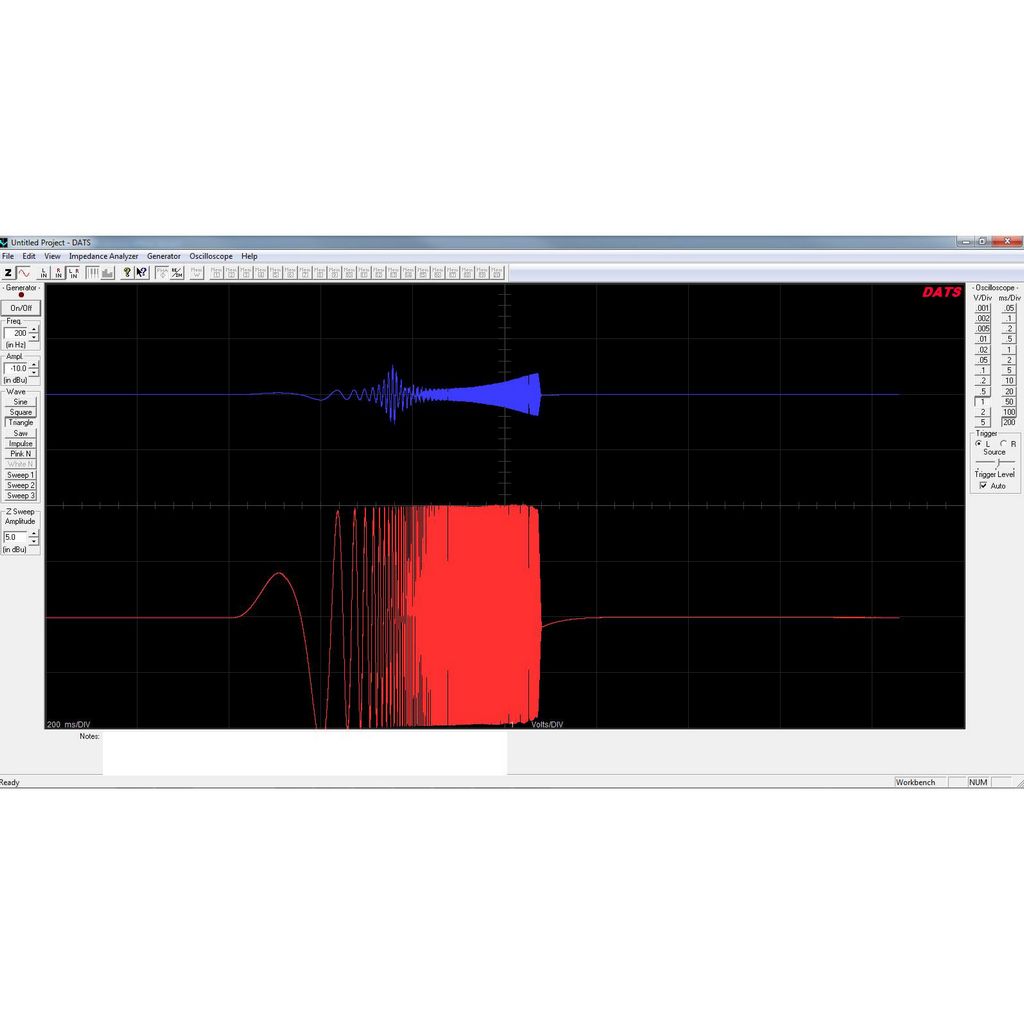Open the Help menu
Screen dimensions: 1024x1024
click(249, 257)
